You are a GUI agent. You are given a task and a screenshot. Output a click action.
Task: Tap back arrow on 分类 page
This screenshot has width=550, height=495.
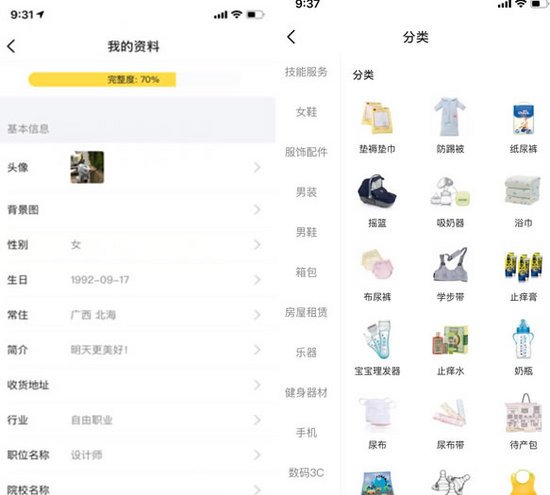click(291, 36)
